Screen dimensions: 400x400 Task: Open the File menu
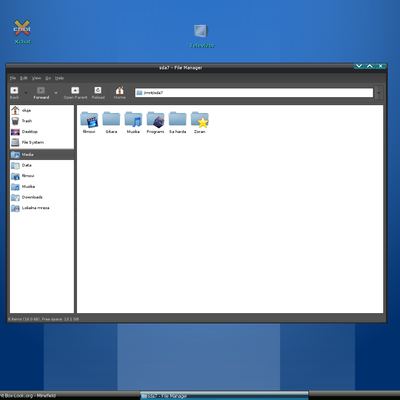click(x=13, y=78)
